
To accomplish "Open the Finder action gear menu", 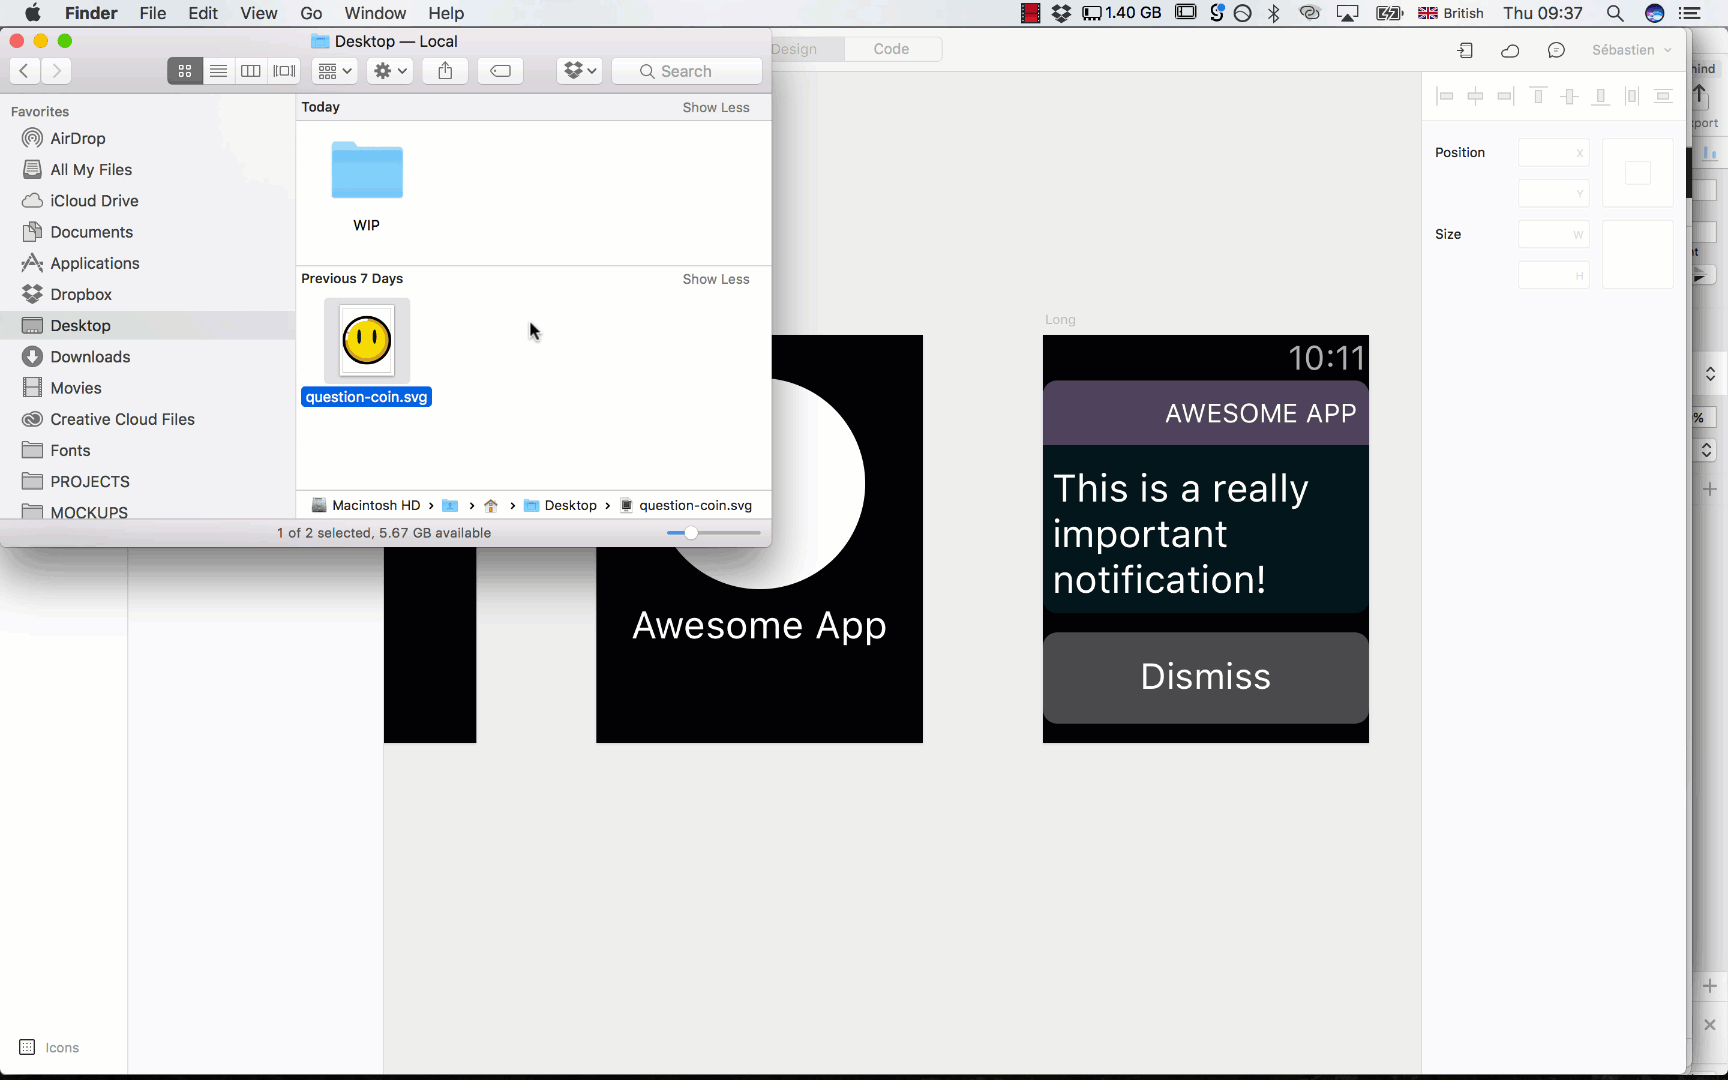I will tap(390, 71).
